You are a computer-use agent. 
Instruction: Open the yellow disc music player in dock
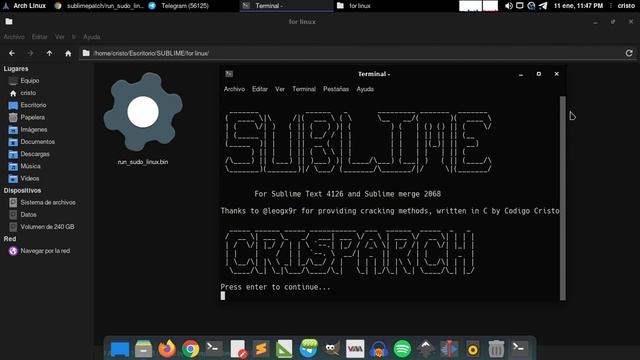473,349
